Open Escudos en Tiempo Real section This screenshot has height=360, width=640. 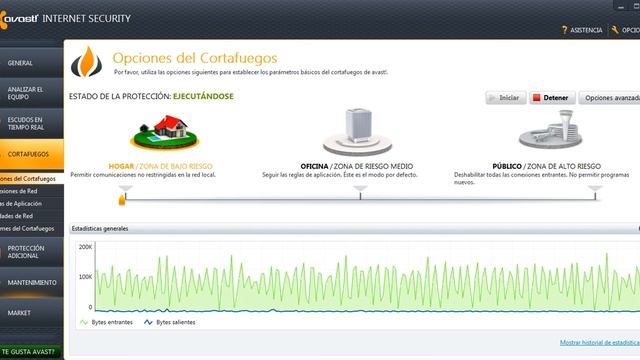pos(31,123)
